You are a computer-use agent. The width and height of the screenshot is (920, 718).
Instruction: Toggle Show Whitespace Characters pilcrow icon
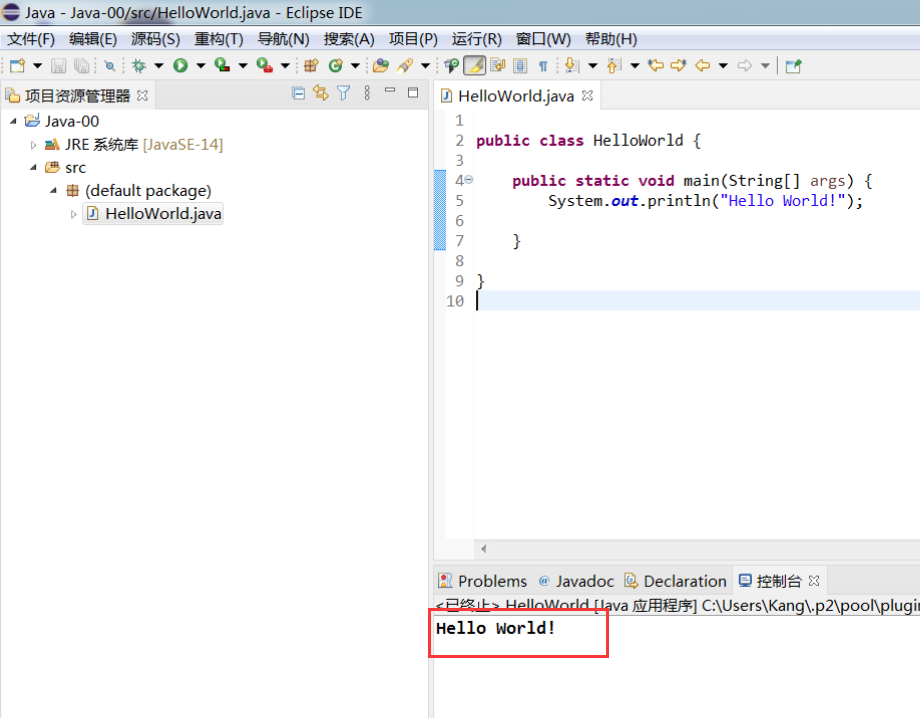(x=543, y=66)
